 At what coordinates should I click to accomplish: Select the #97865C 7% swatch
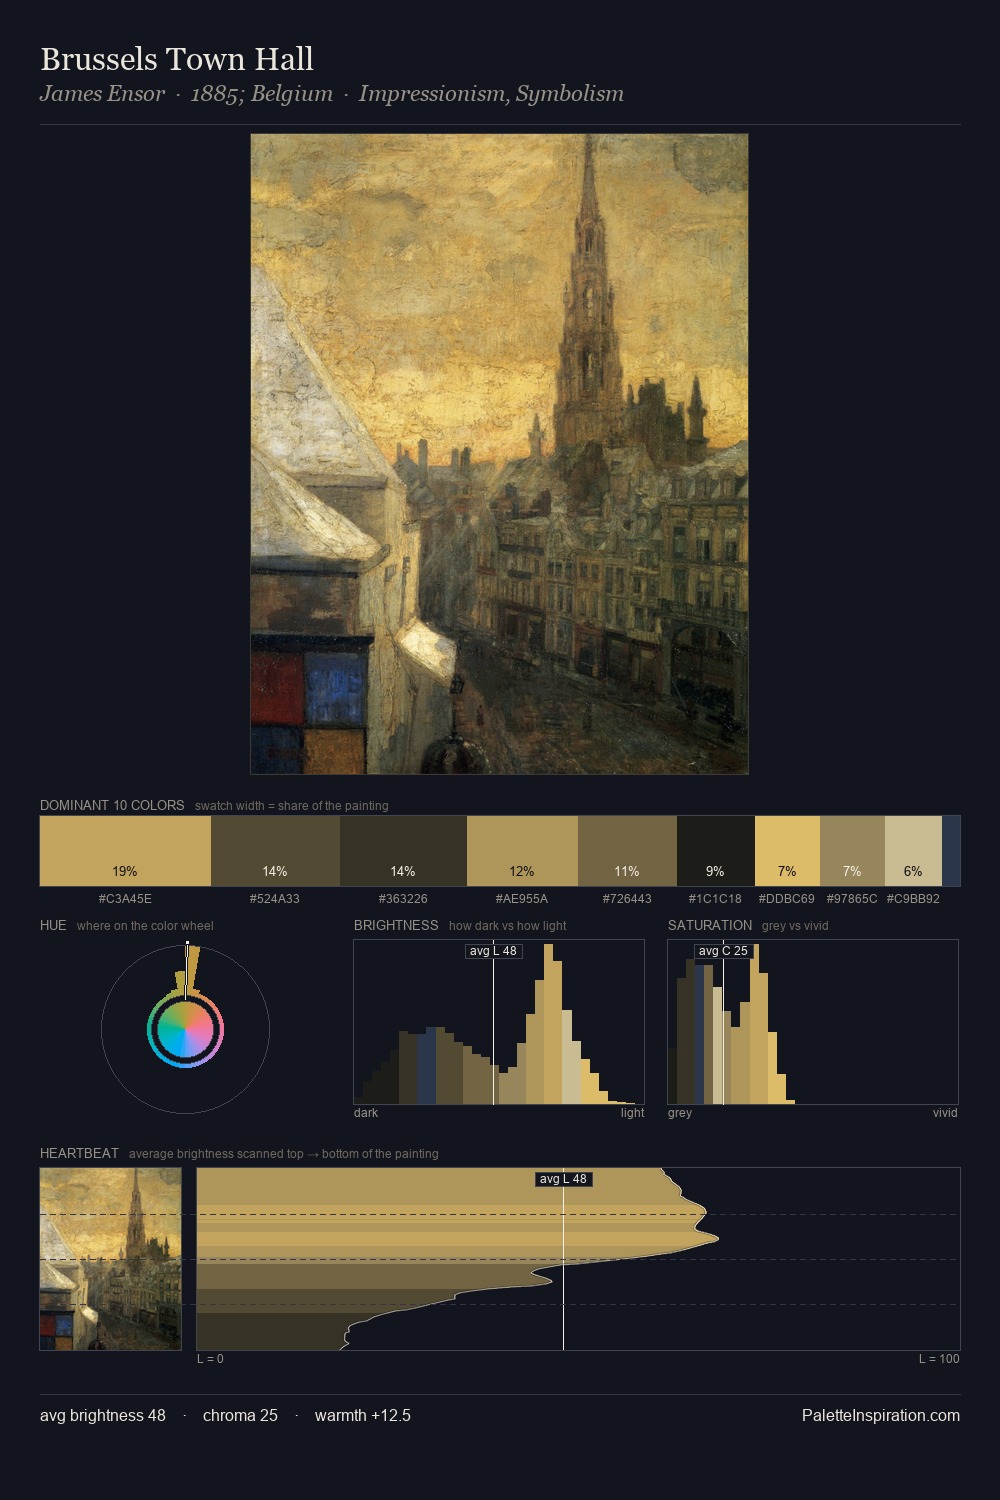pyautogui.click(x=852, y=851)
